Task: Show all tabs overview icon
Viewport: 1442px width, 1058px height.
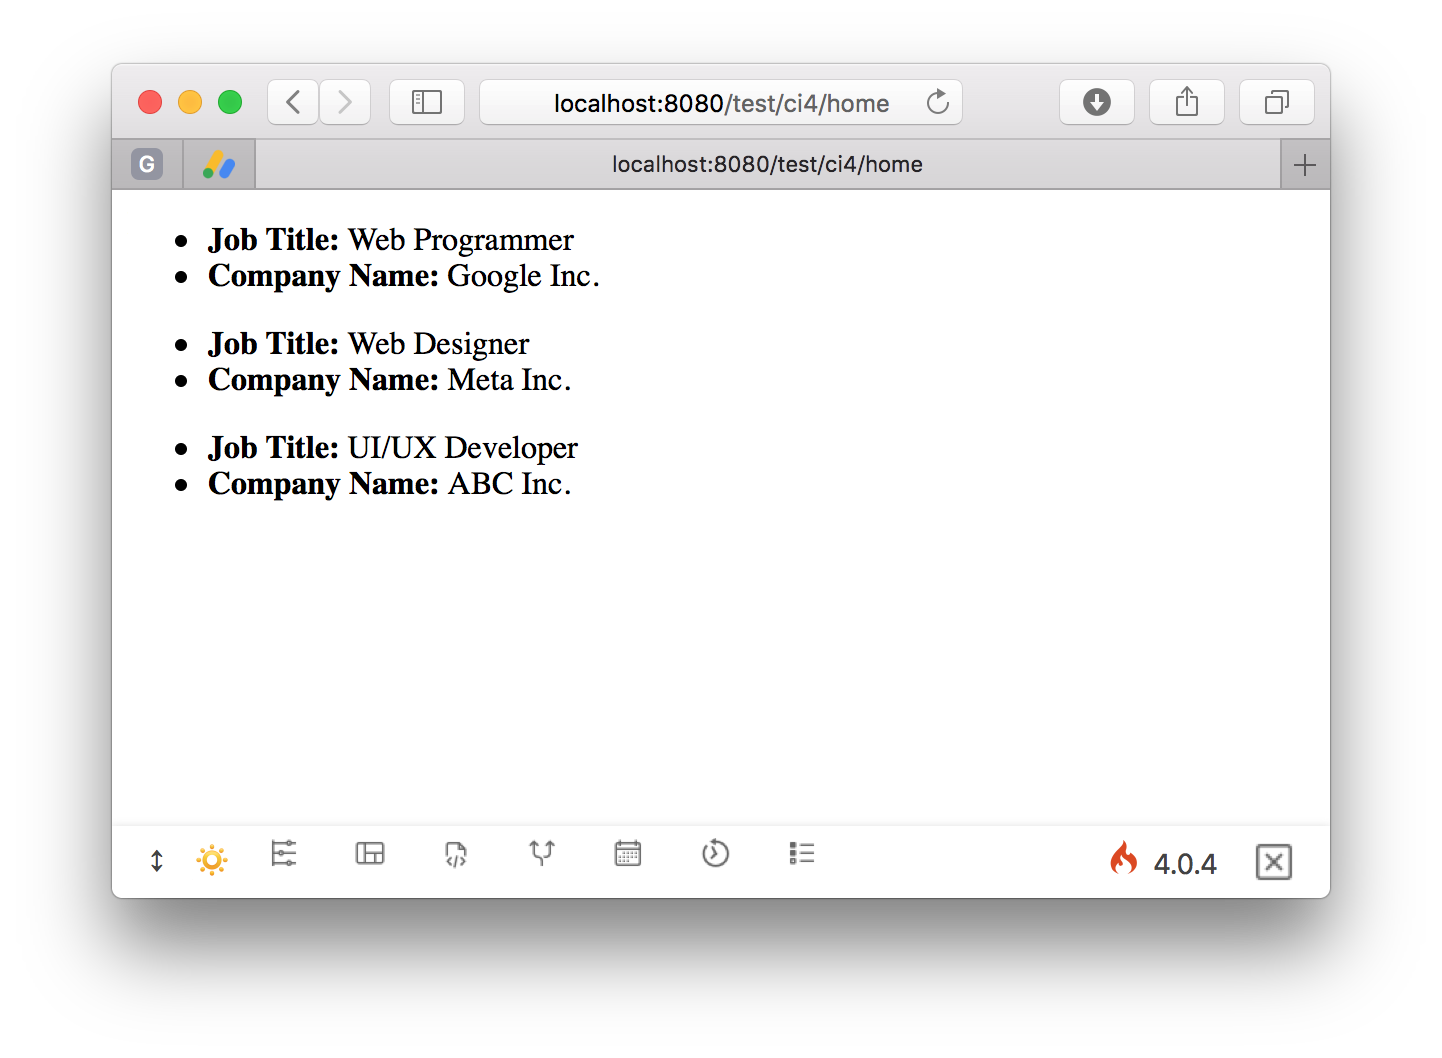Action: point(1277,102)
